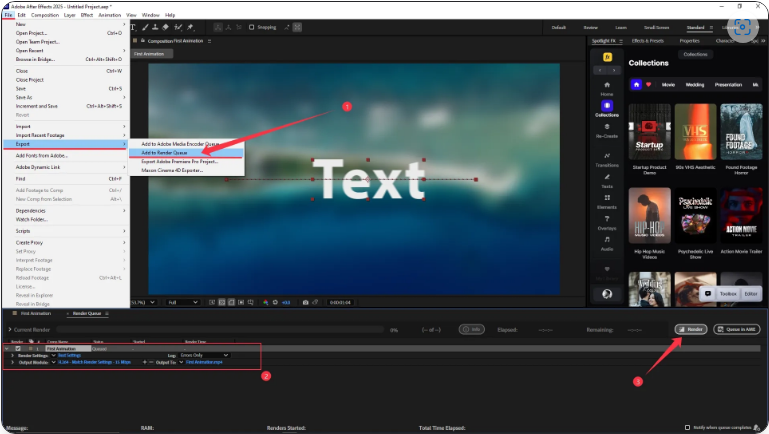Screen dimensions: 769x434
Task: Open the Composition menu in menu bar
Action: click(x=45, y=15)
